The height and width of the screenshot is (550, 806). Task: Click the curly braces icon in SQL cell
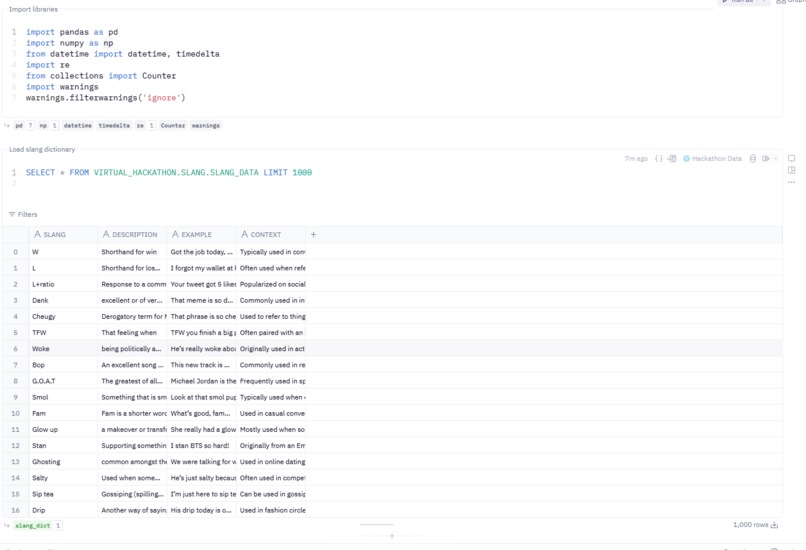(x=658, y=159)
